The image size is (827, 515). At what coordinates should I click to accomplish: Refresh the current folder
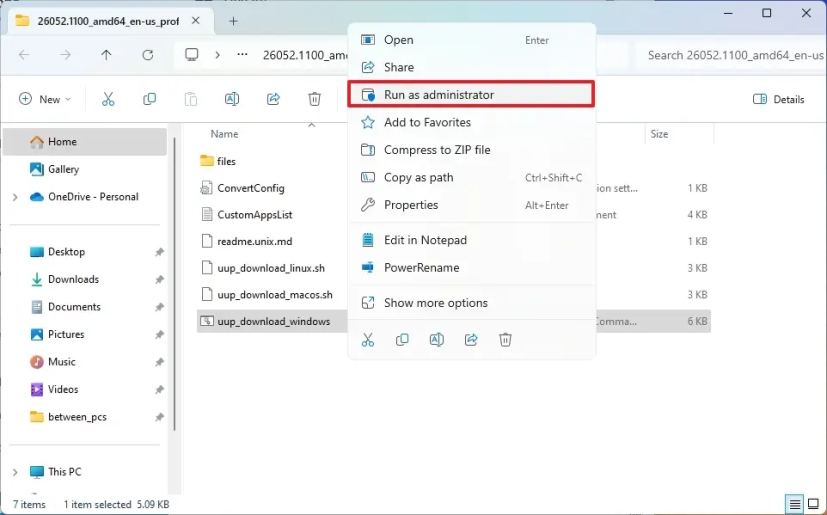148,55
